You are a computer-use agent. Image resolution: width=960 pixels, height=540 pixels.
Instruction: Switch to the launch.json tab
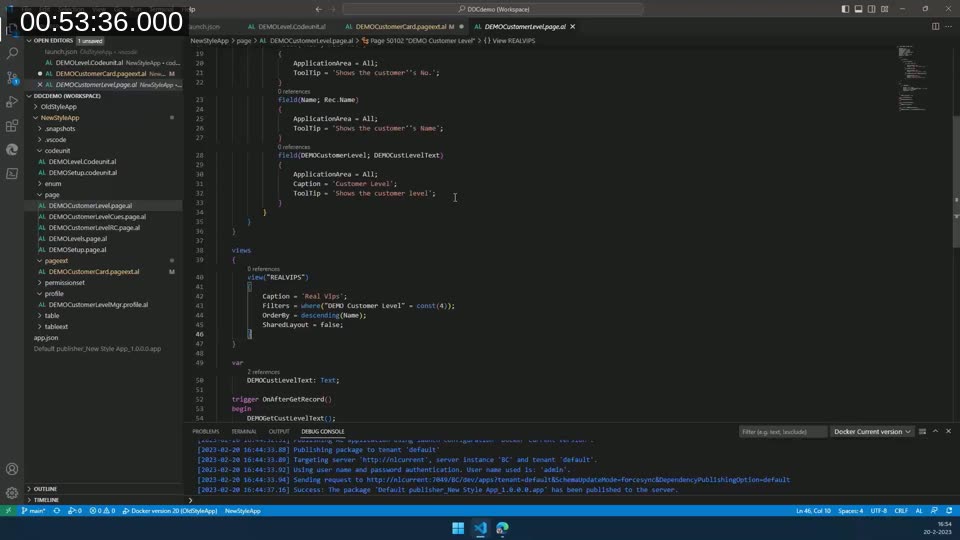[204, 26]
